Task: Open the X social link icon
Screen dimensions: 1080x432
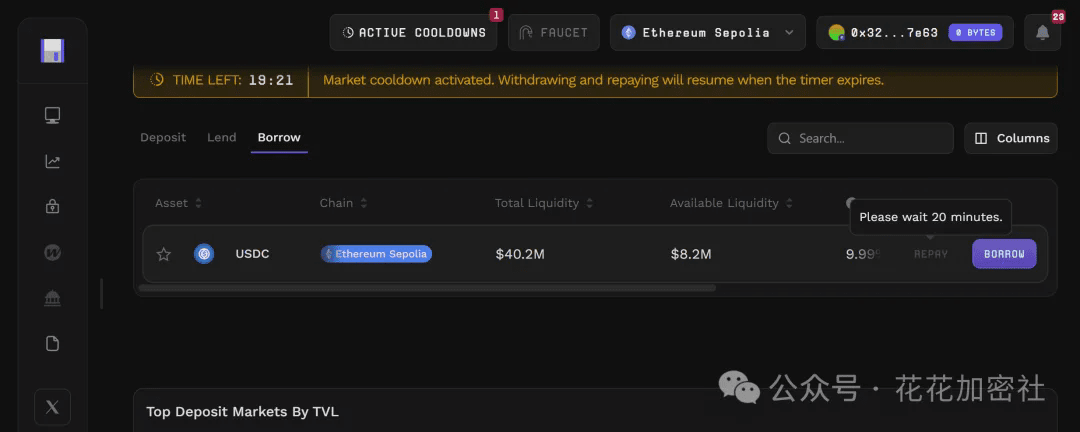Action: coord(52,407)
